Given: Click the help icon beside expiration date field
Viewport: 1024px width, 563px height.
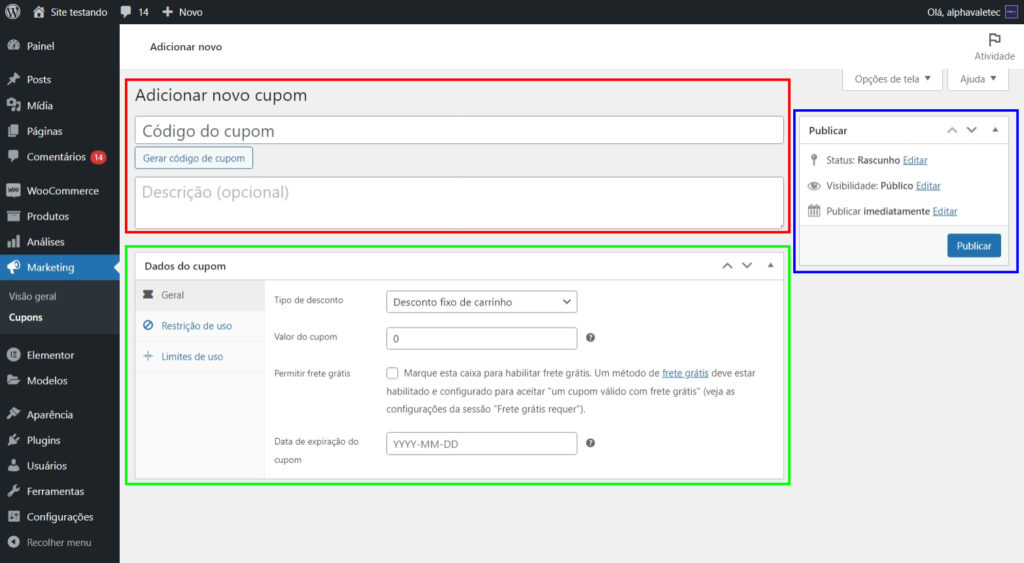Looking at the screenshot, I should pos(590,443).
